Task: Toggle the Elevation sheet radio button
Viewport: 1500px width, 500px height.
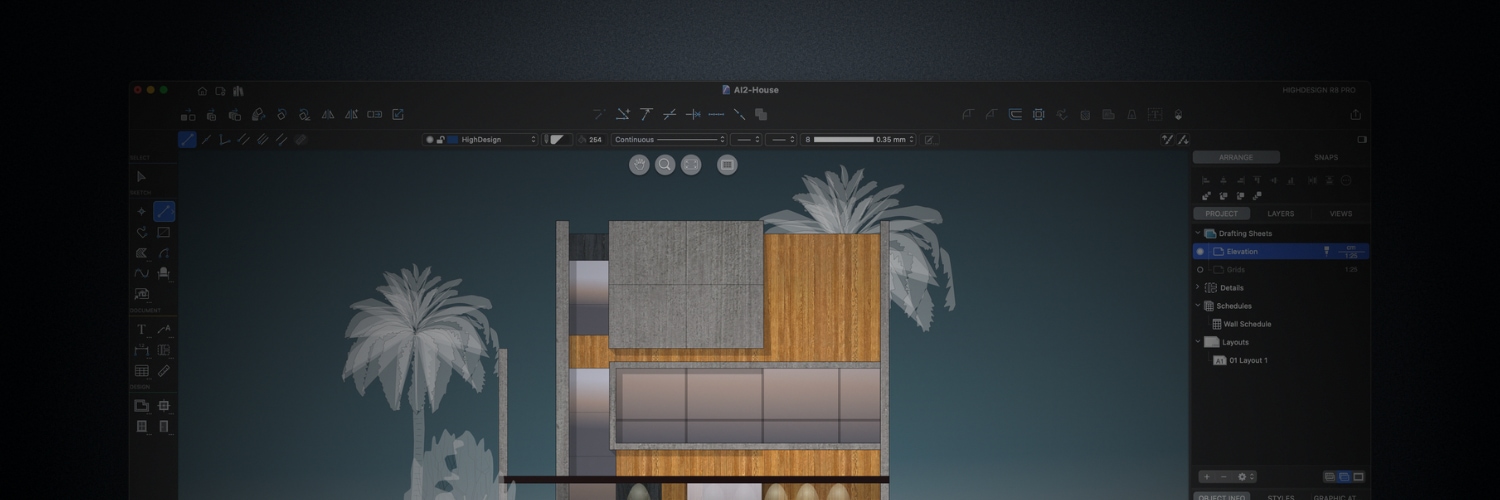Action: point(1200,251)
